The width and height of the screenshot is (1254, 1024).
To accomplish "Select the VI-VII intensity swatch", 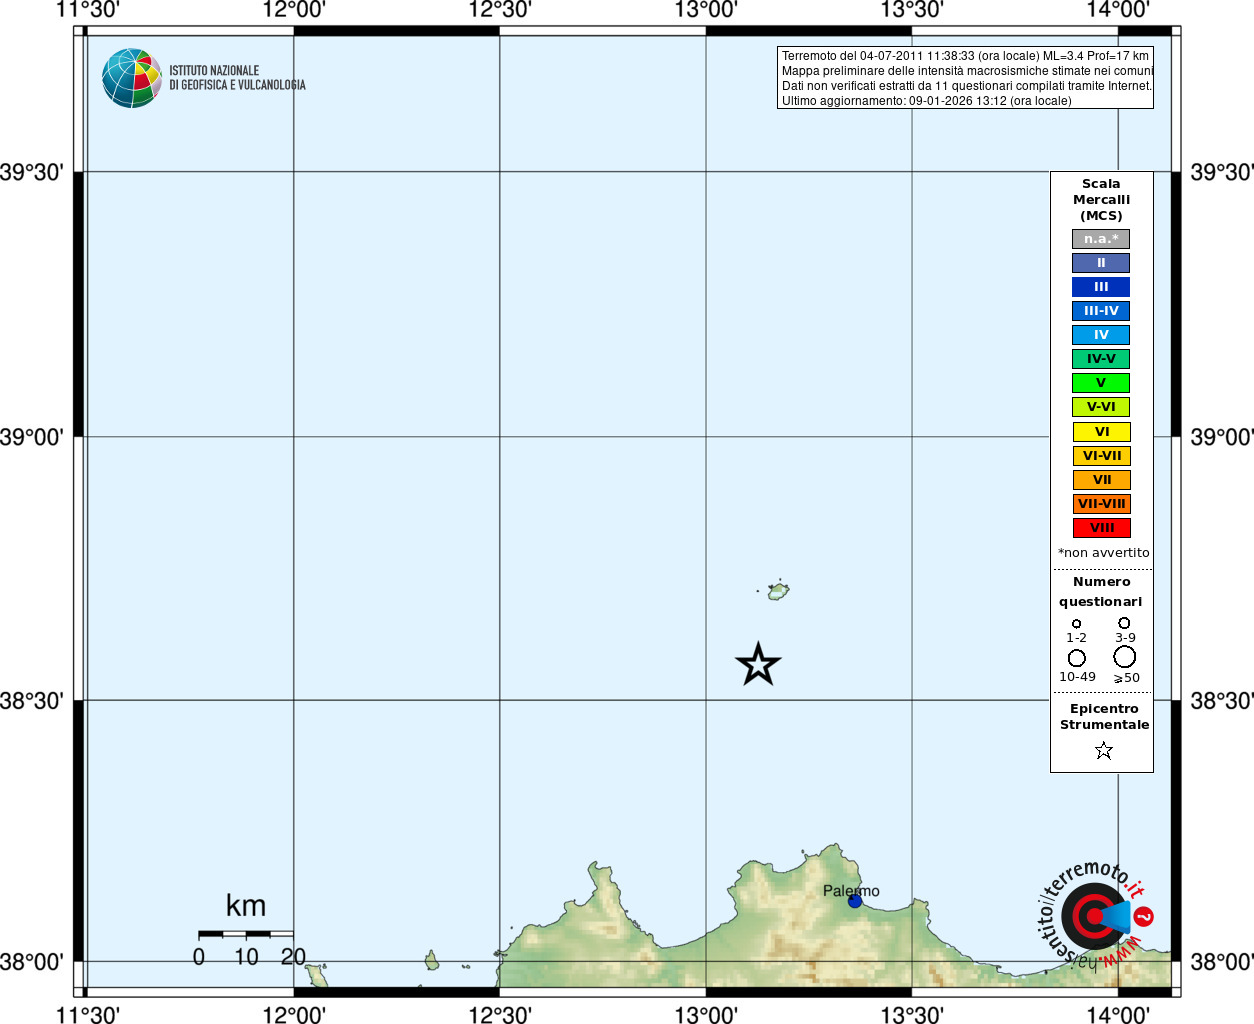I will [x=1101, y=456].
